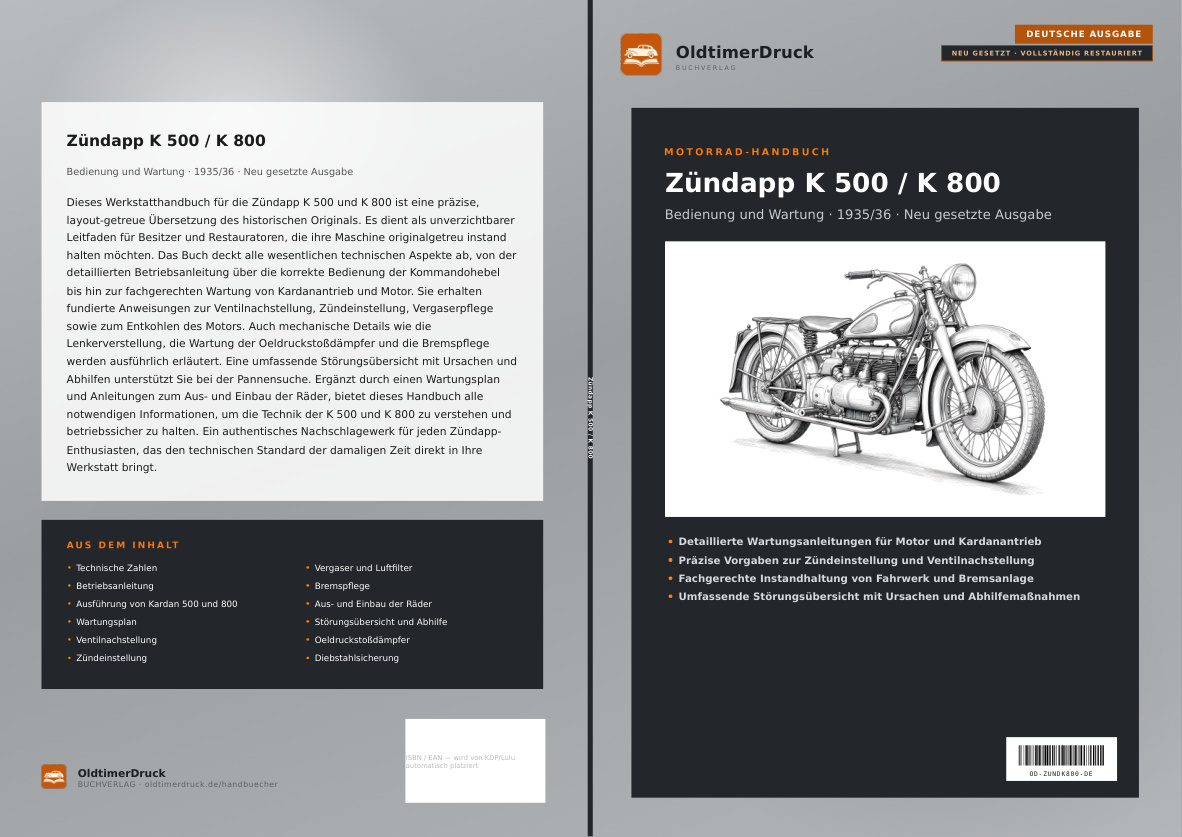Open the oldtimerdruck.de/handbuecher link text
Screen dimensions: 1182x837
point(211,784)
